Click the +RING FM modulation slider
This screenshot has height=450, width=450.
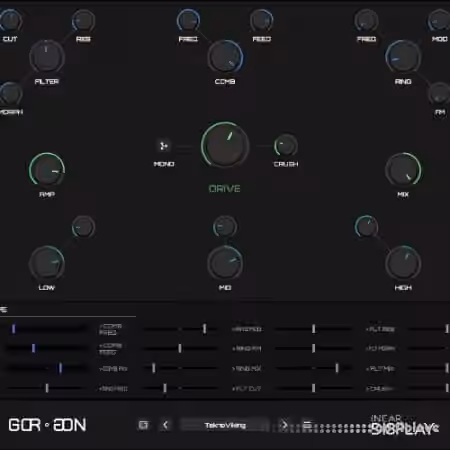pyautogui.click(x=313, y=349)
